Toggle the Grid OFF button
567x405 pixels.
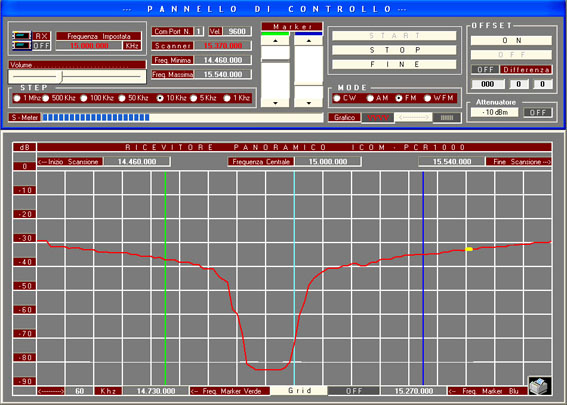tap(354, 391)
